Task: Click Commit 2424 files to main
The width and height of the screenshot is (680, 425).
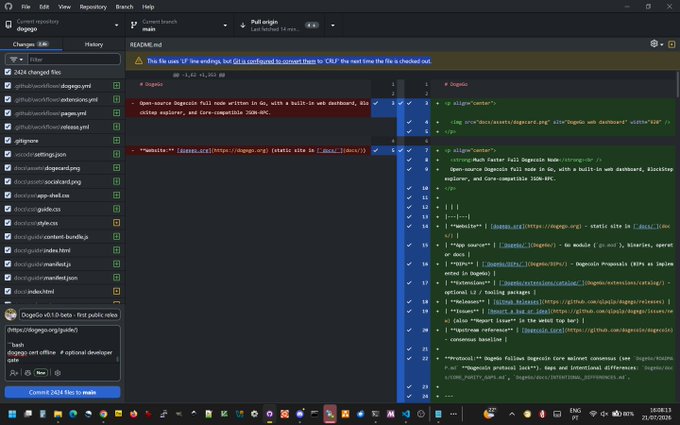Action: coord(62,392)
